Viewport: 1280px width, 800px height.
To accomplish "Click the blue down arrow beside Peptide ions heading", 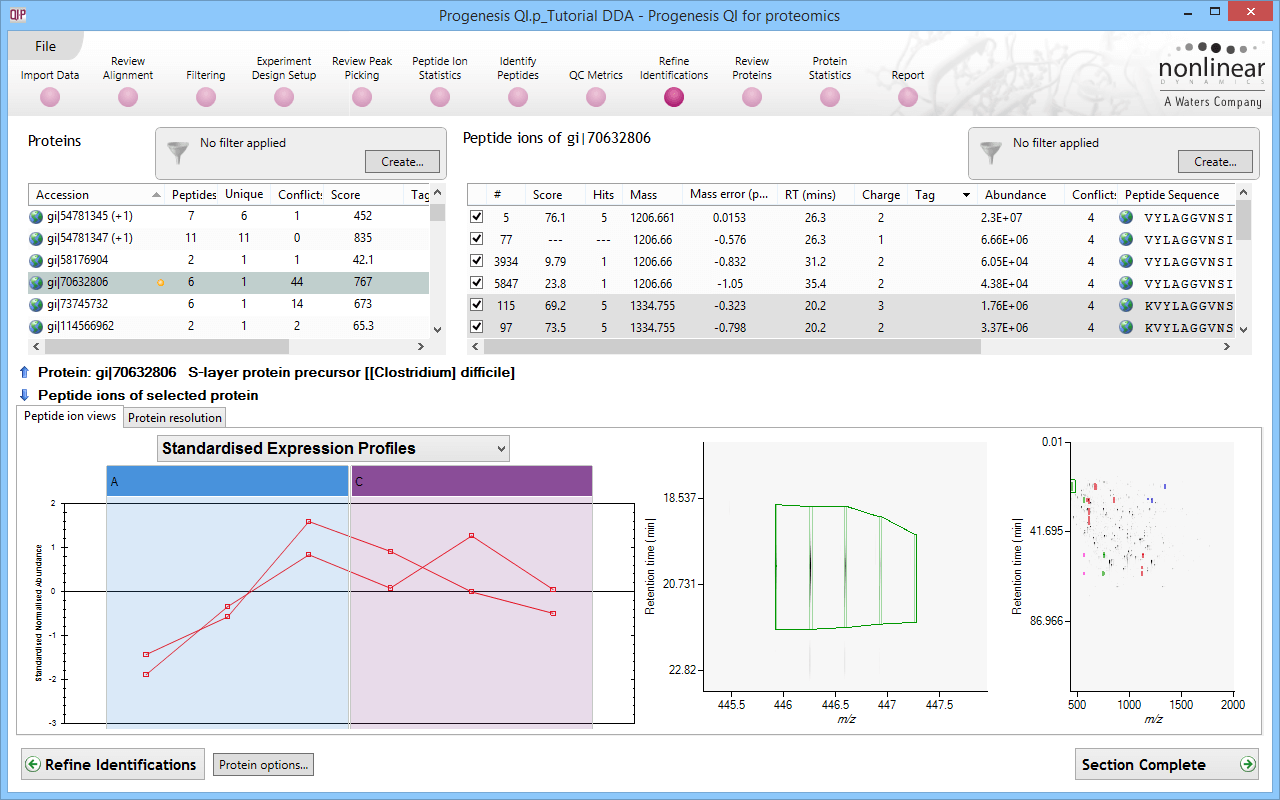I will click(x=24, y=395).
